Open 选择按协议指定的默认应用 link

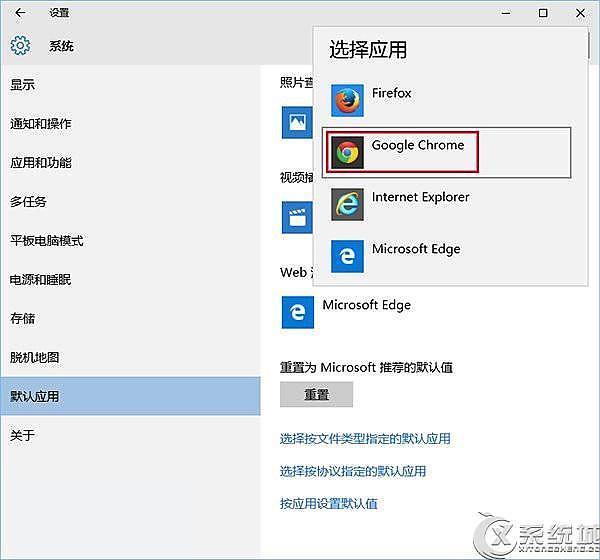(353, 471)
